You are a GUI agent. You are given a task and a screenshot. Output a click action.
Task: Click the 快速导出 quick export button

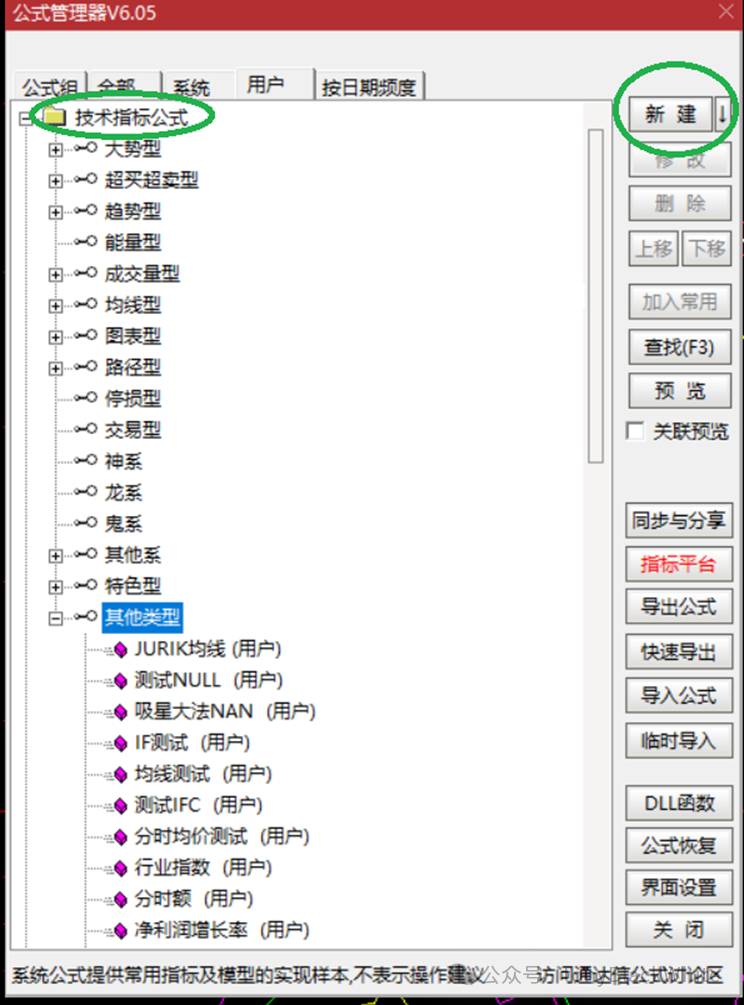coord(679,652)
